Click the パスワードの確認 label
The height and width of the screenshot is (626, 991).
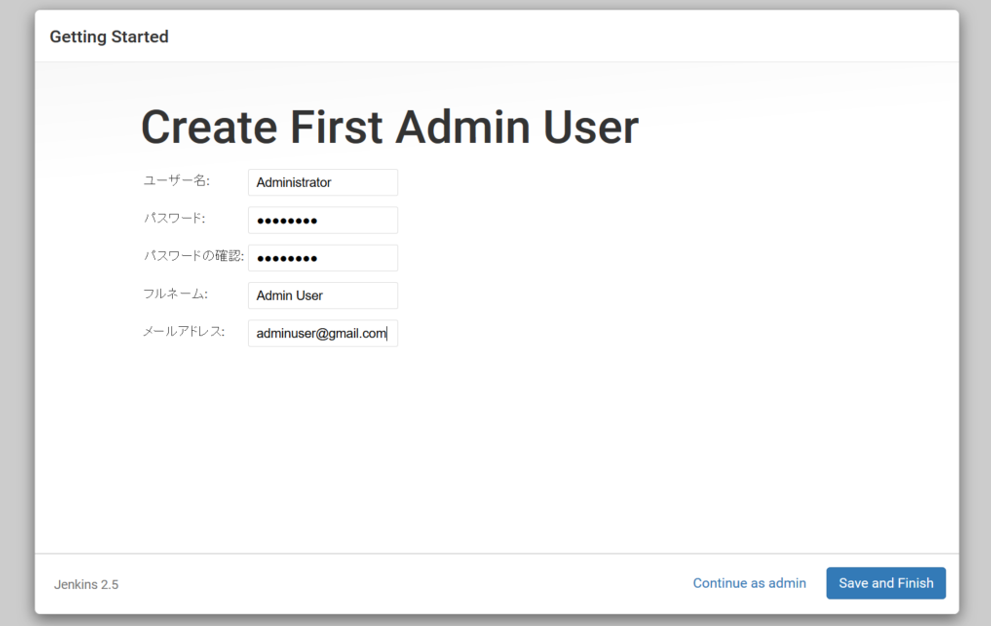[x=193, y=256]
